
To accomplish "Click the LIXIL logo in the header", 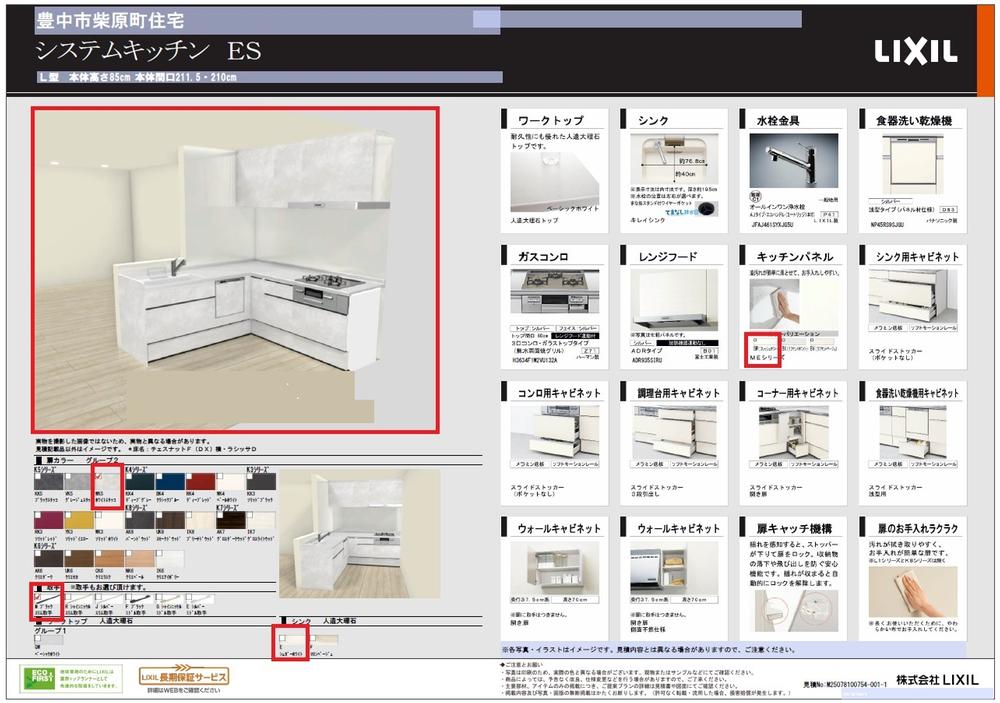I will 917,52.
